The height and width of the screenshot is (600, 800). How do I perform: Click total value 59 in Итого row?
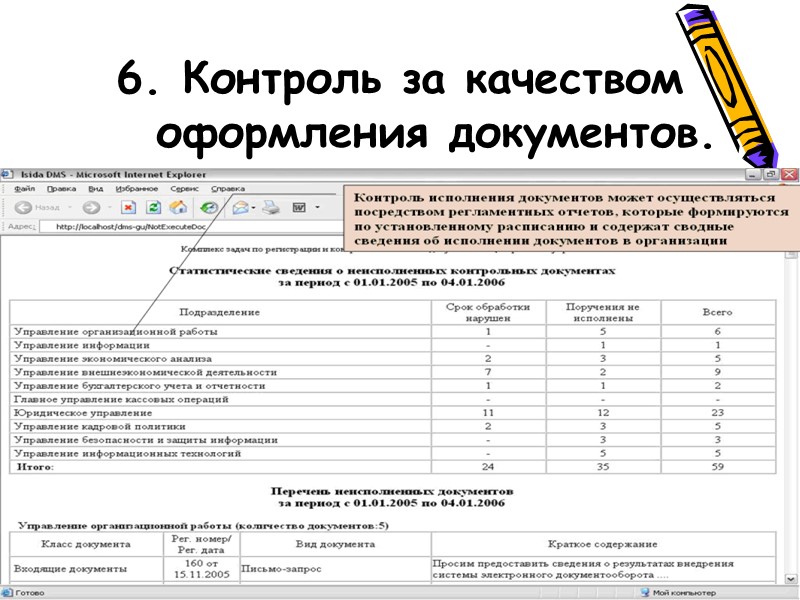pyautogui.click(x=718, y=467)
